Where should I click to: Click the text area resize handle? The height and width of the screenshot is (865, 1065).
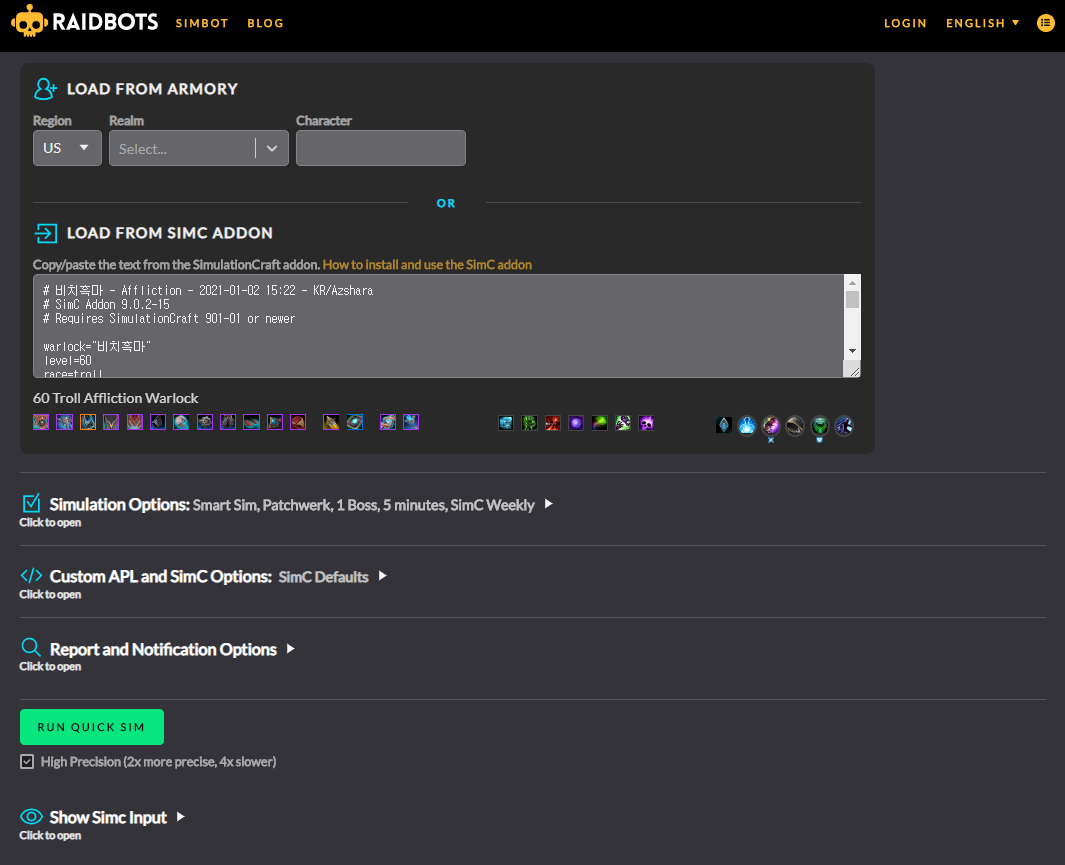point(854,370)
